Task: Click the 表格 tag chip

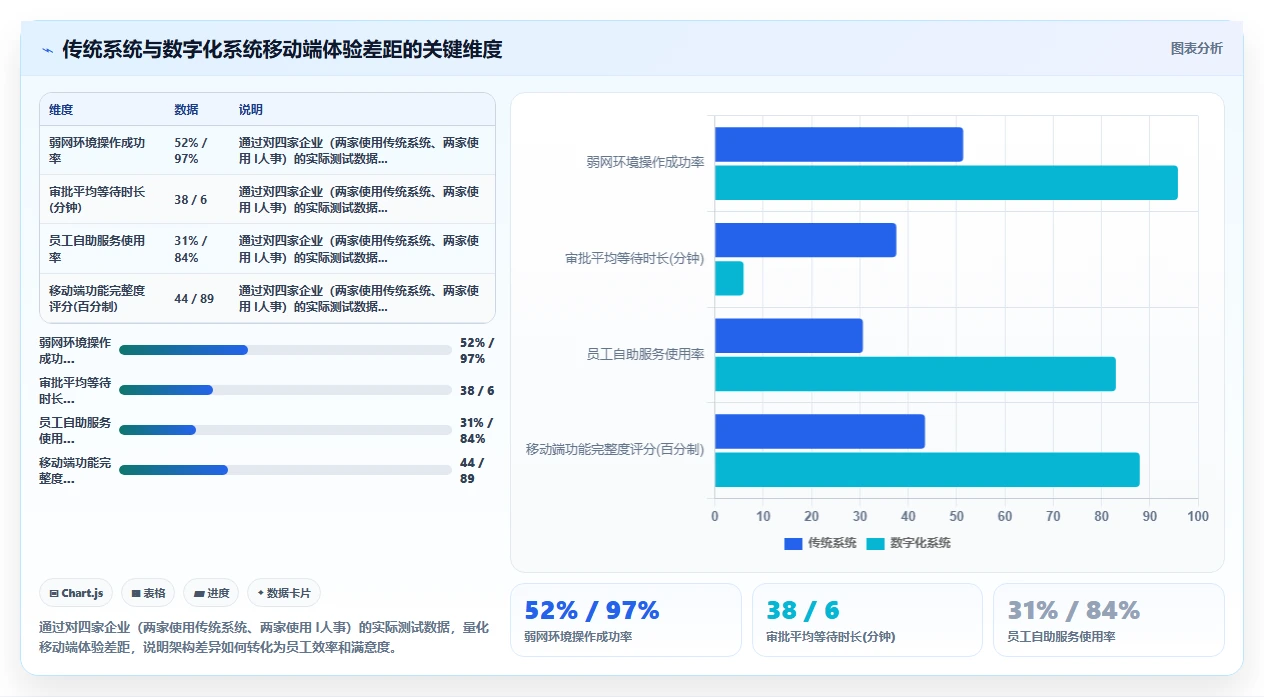Action: click(x=148, y=593)
